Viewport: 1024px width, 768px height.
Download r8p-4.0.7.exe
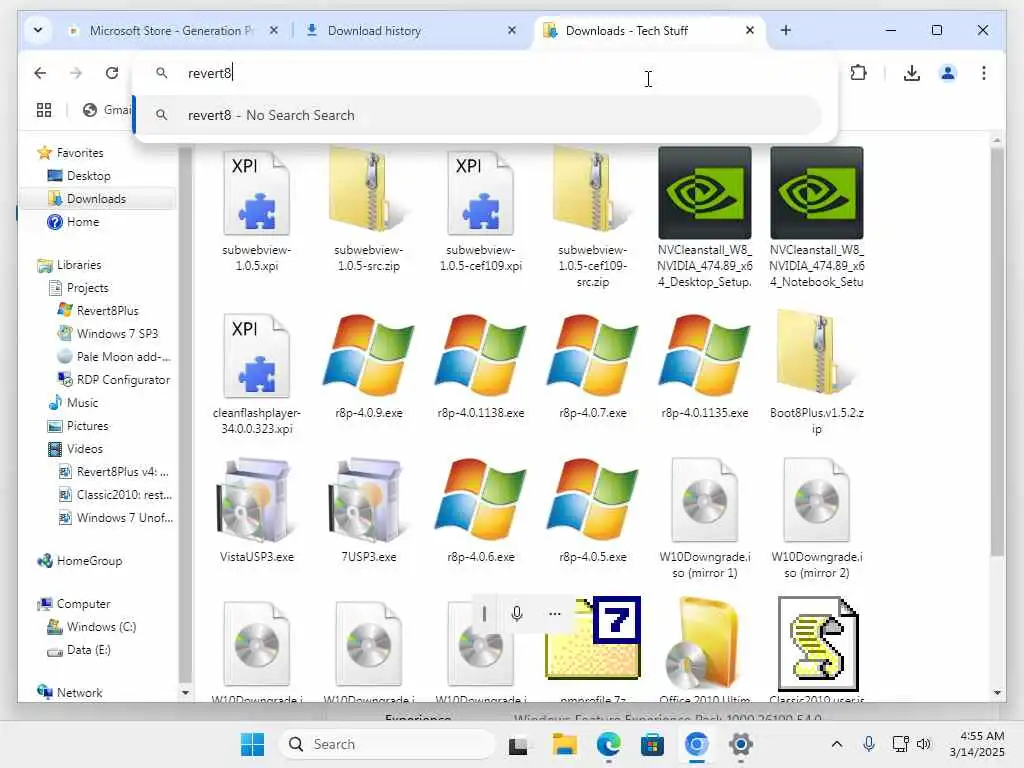click(x=592, y=366)
